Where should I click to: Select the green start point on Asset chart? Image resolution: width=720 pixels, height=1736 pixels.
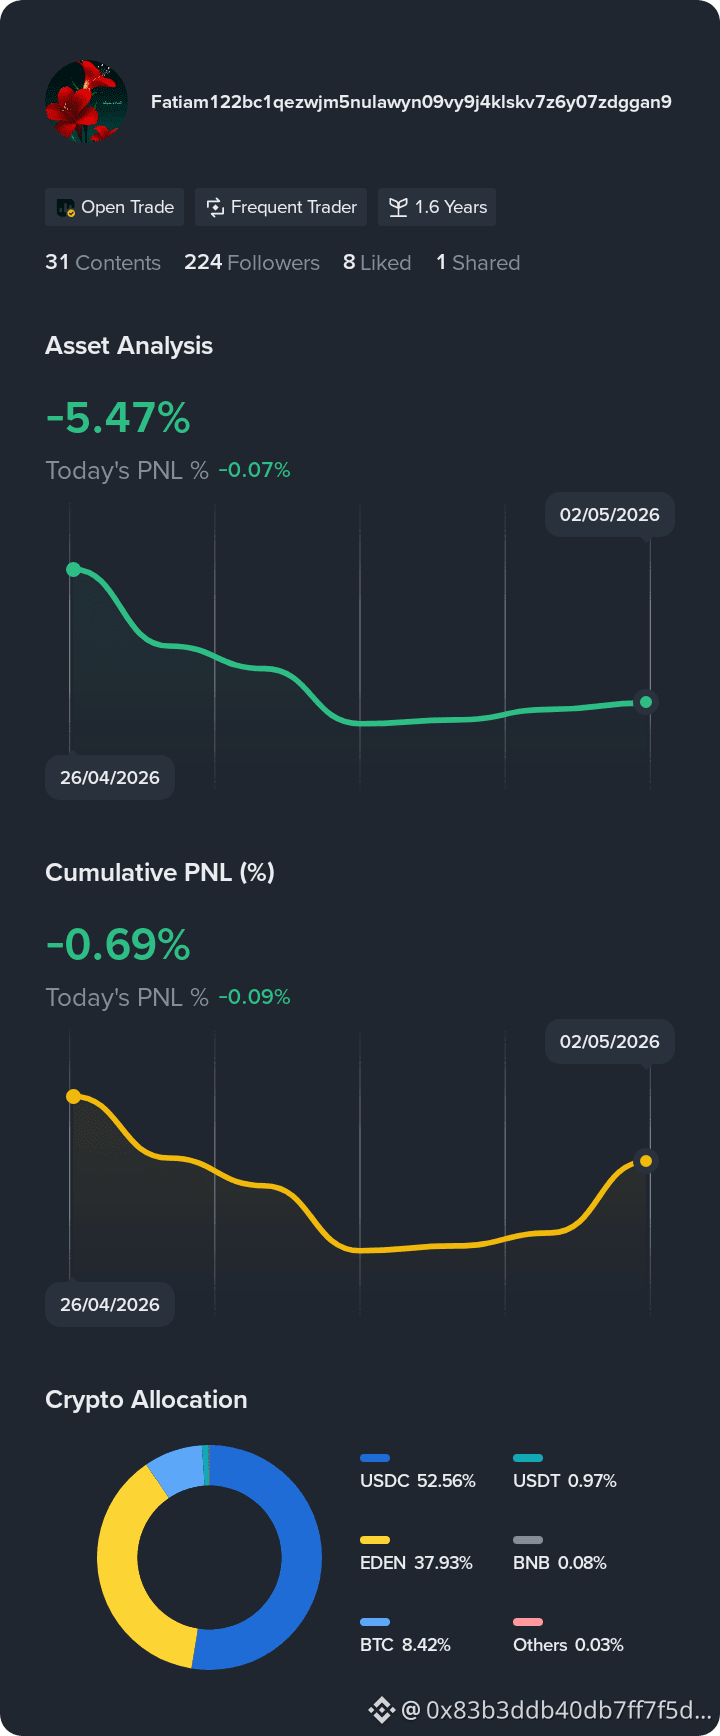point(73,569)
